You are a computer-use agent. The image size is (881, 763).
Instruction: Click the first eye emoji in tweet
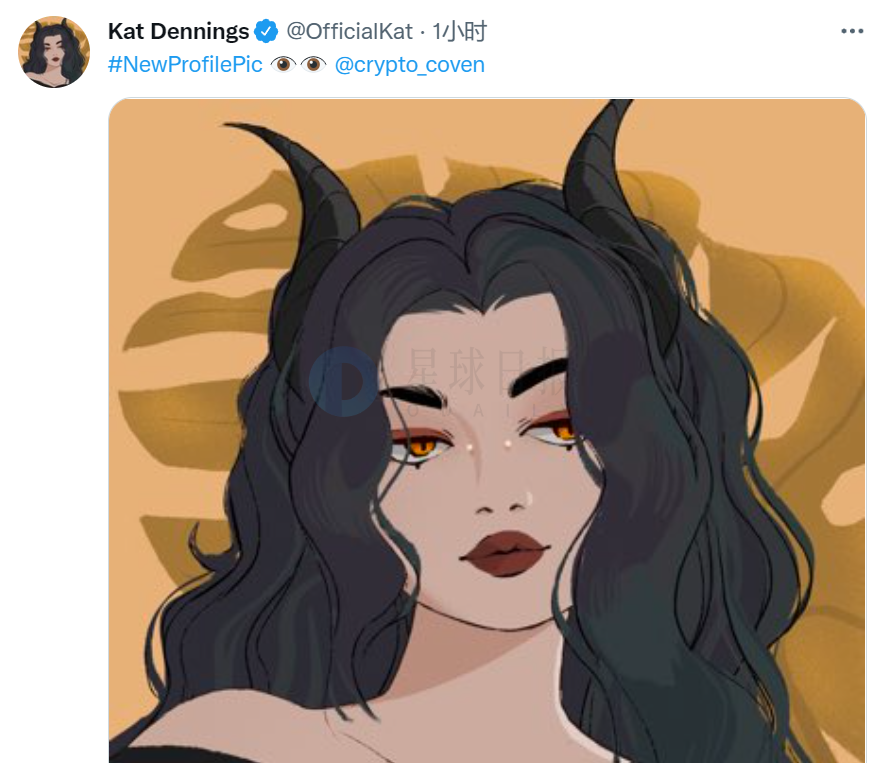[282, 65]
